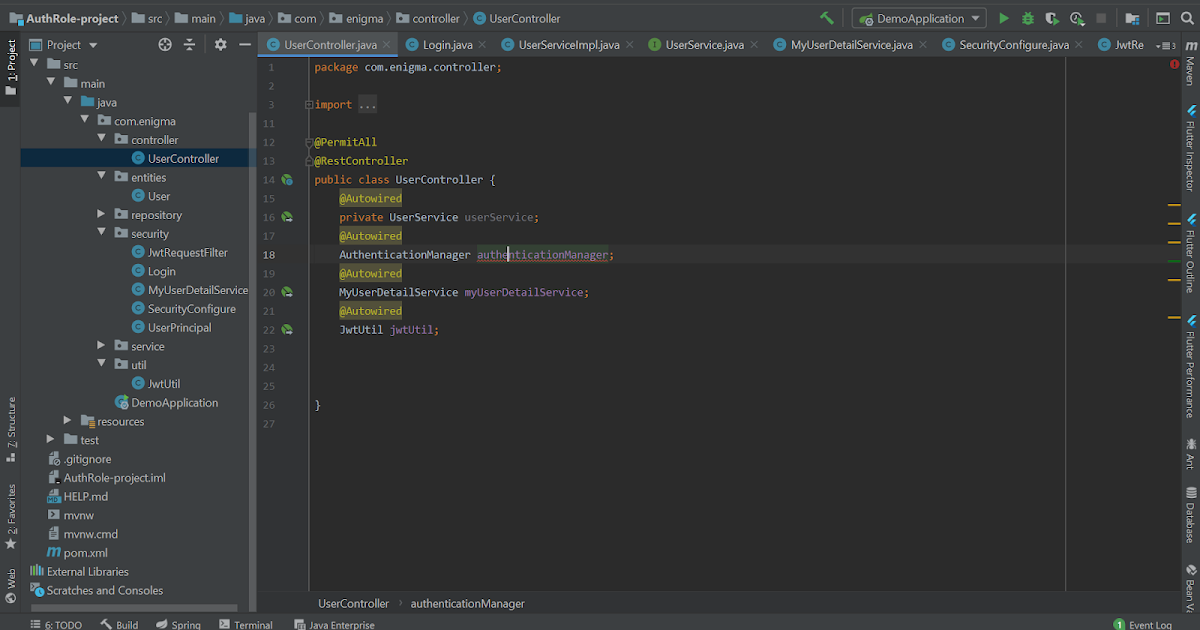This screenshot has height=630, width=1200.
Task: Open Search Everywhere magnifier icon
Action: (1186, 17)
